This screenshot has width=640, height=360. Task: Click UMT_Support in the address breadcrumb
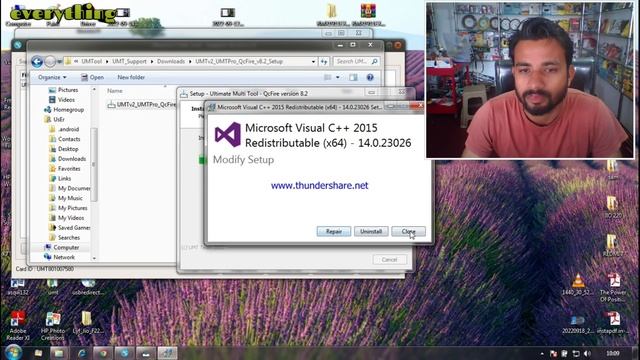click(x=129, y=61)
